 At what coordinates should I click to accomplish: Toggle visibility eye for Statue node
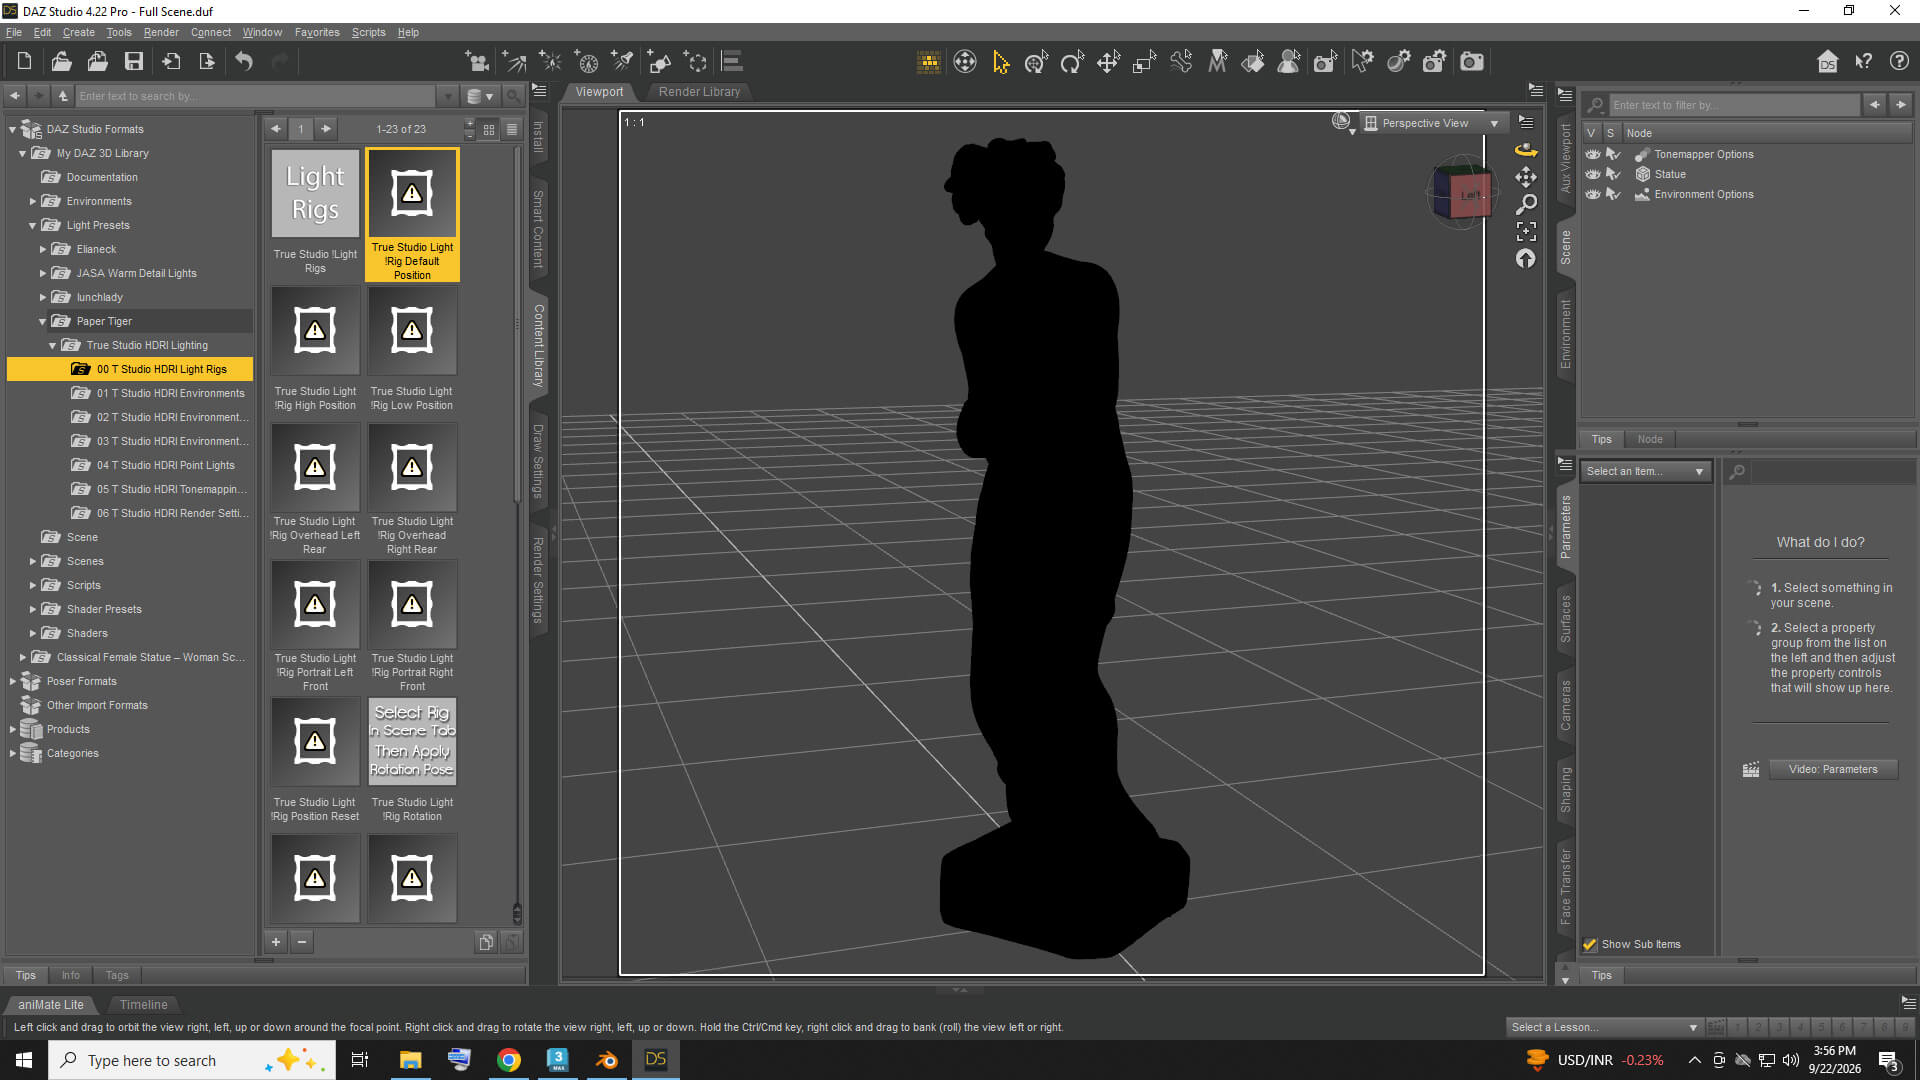[x=1592, y=174]
